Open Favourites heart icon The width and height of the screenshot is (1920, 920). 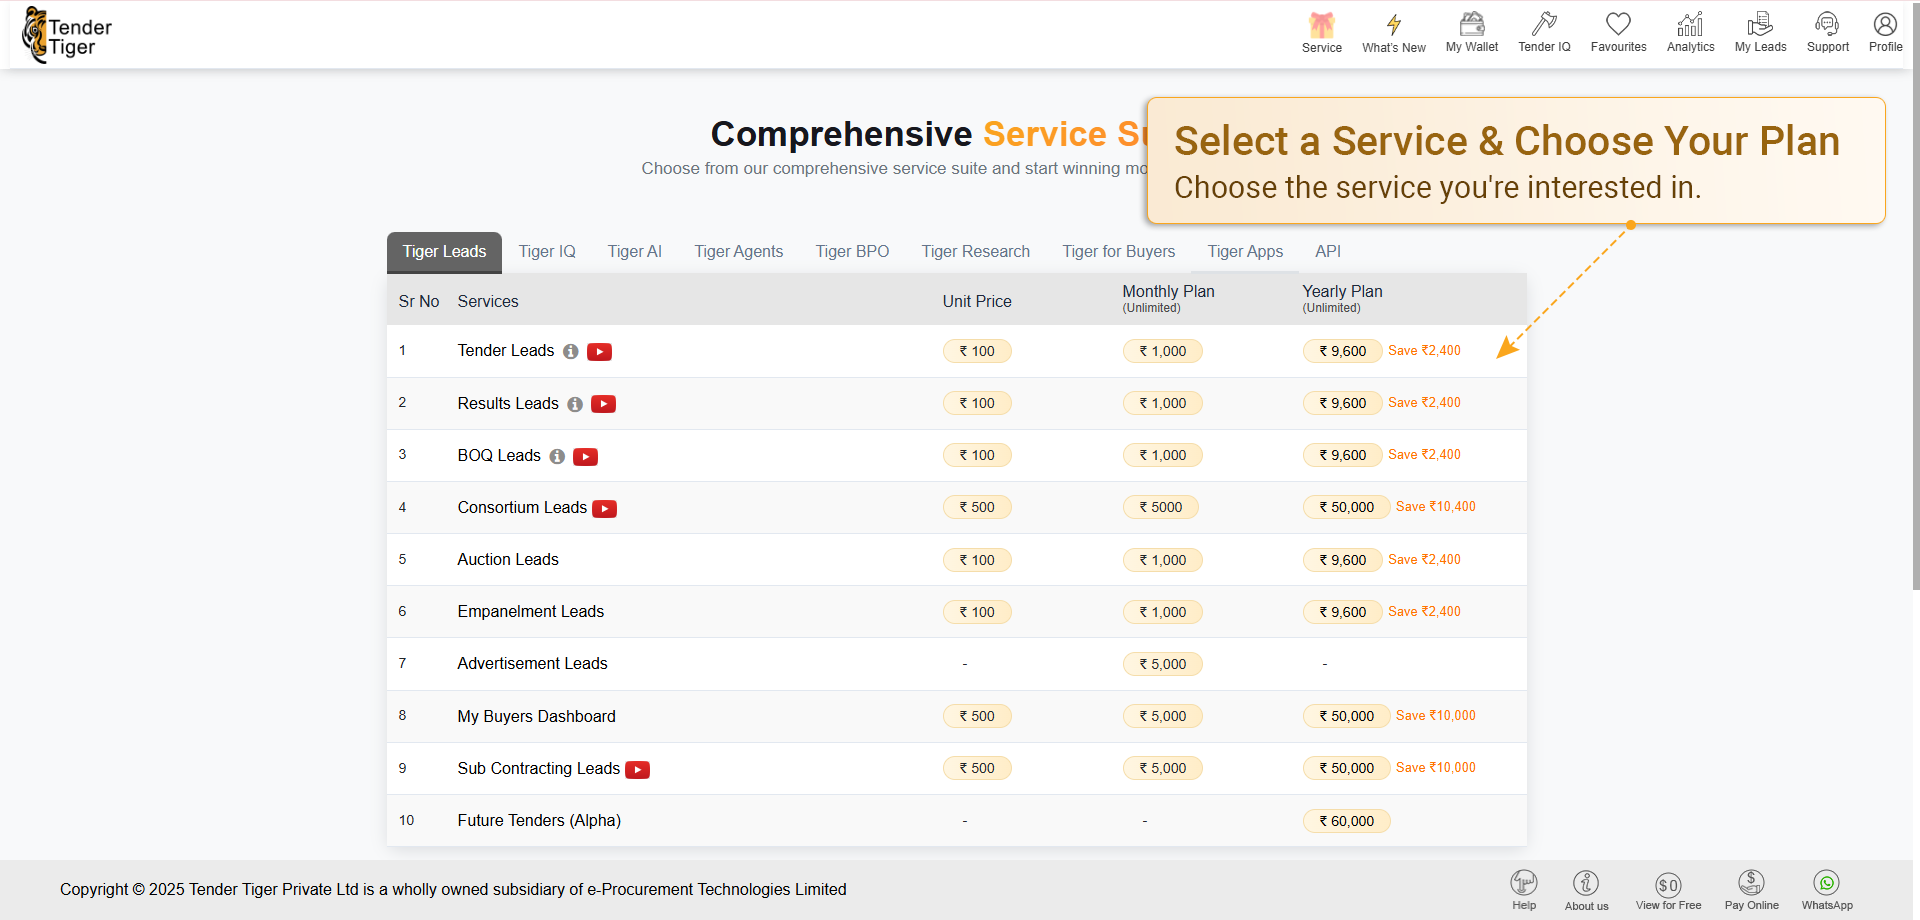(1618, 25)
